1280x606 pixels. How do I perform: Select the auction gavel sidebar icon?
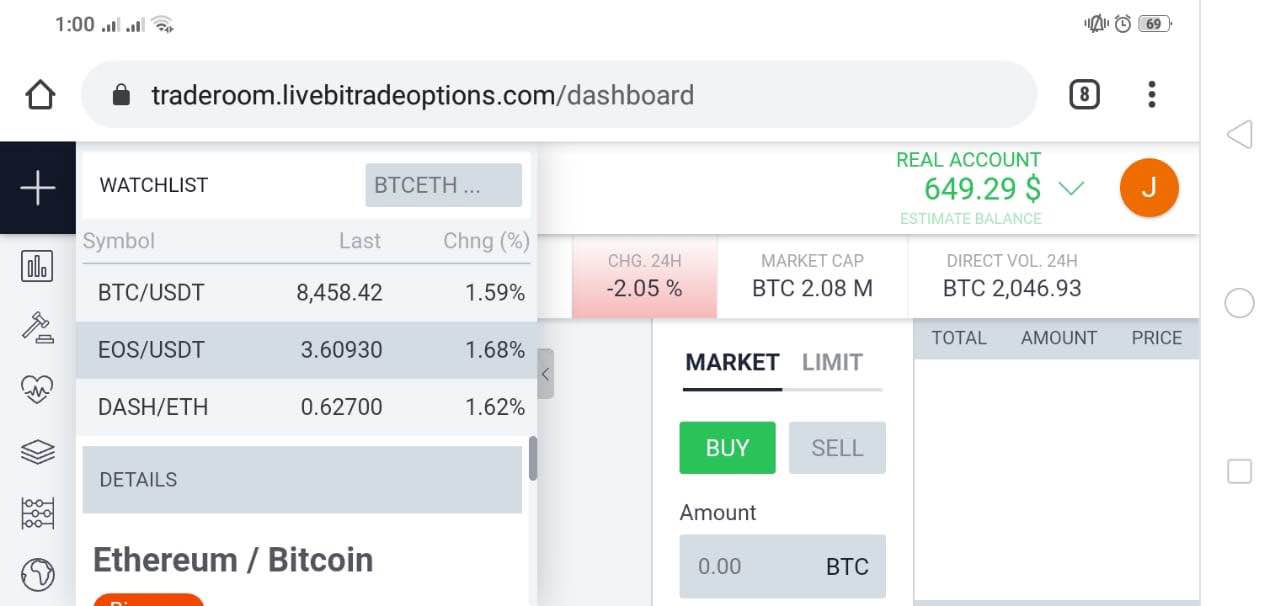(38, 327)
